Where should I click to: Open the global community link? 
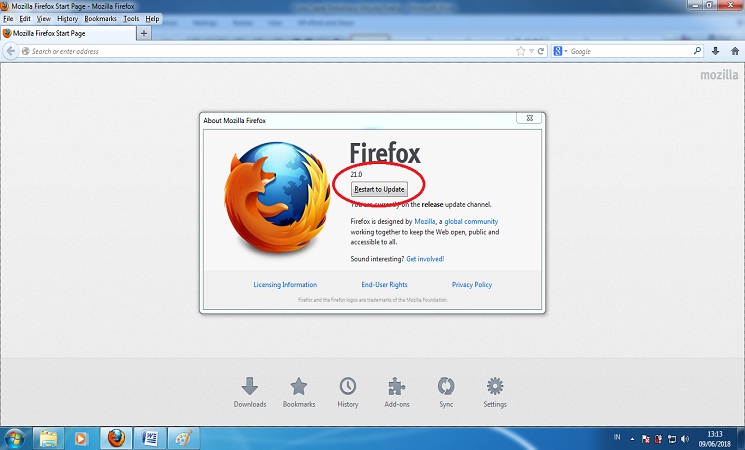click(x=471, y=221)
